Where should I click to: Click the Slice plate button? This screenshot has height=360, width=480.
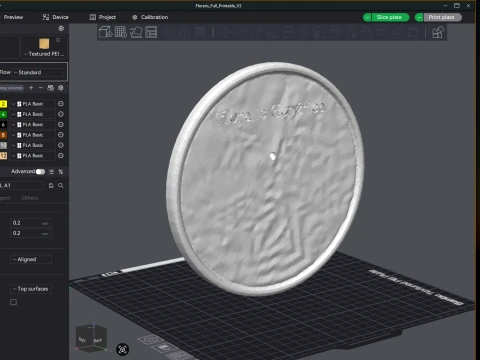point(389,17)
